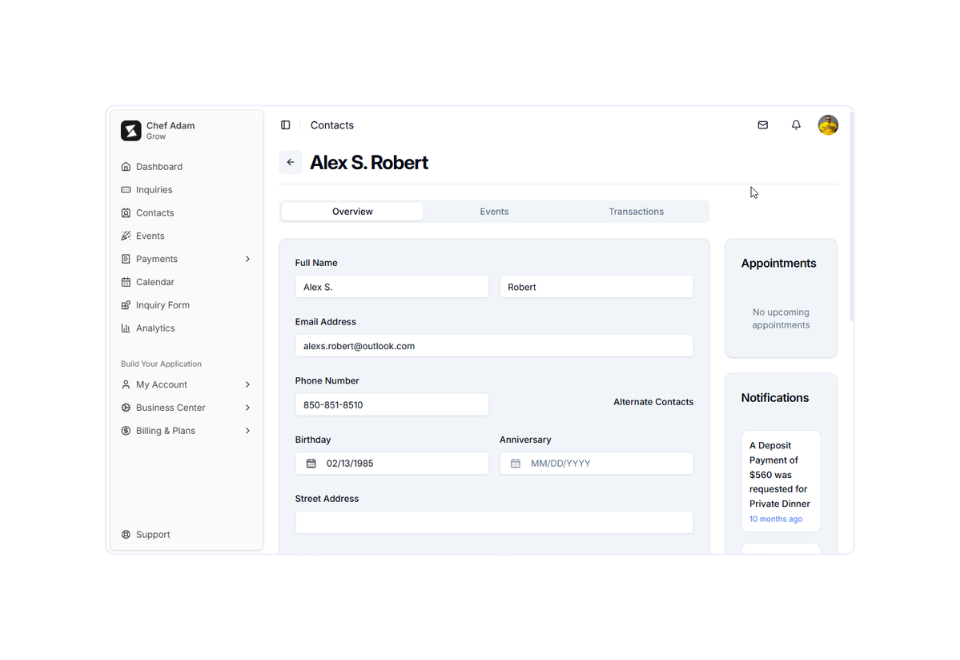Open Calendar in the sidebar
Screen dimensions: 960x660
tap(155, 282)
